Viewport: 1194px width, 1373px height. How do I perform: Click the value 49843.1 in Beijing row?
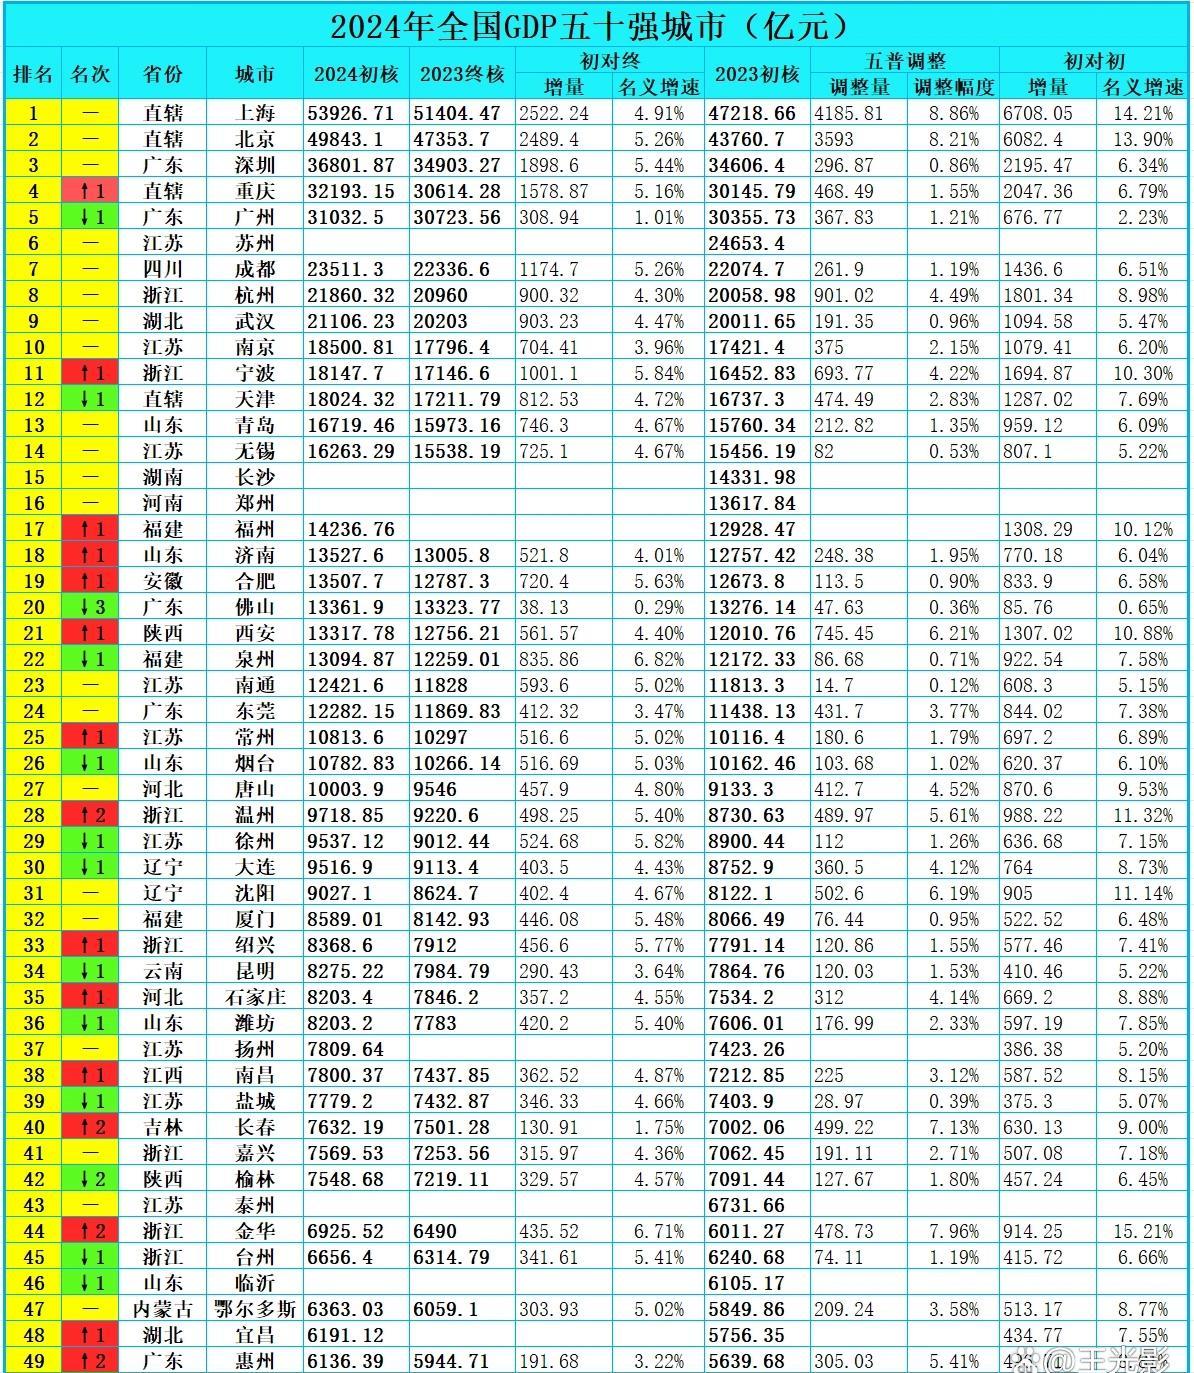pos(345,139)
